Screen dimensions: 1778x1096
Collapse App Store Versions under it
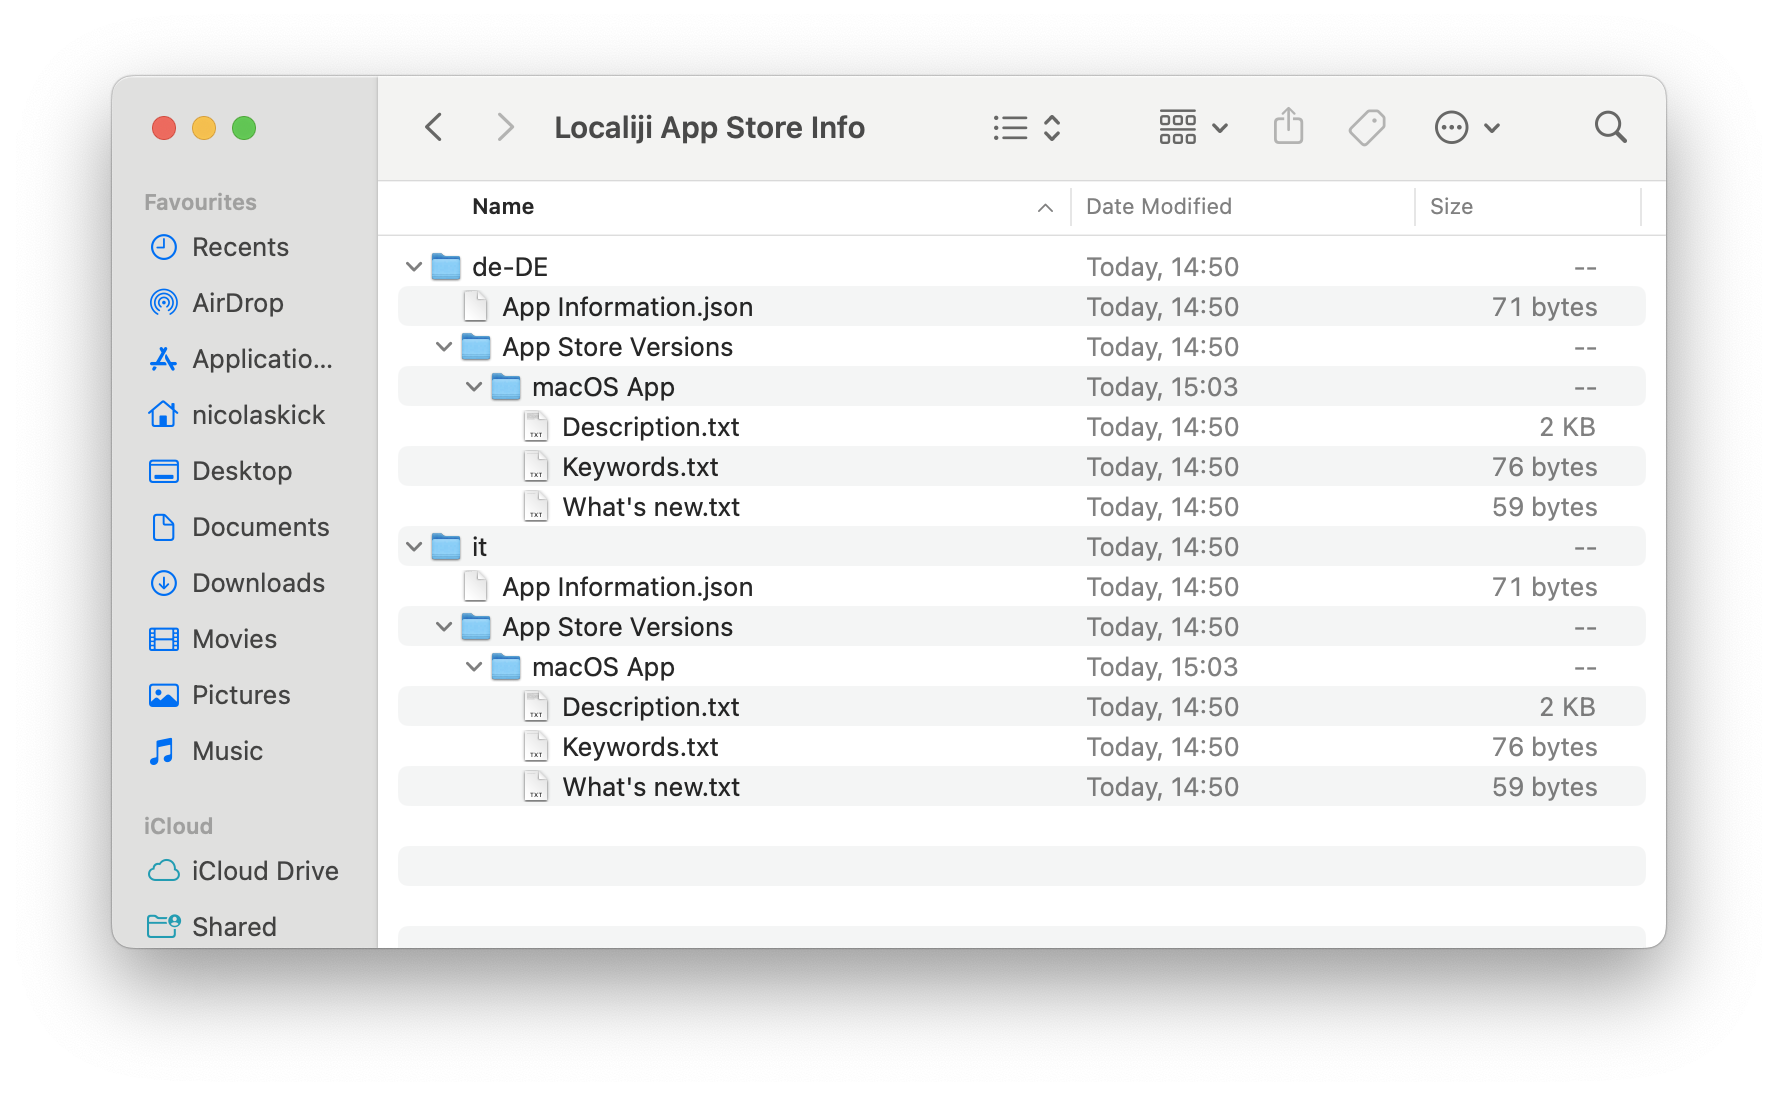click(444, 627)
